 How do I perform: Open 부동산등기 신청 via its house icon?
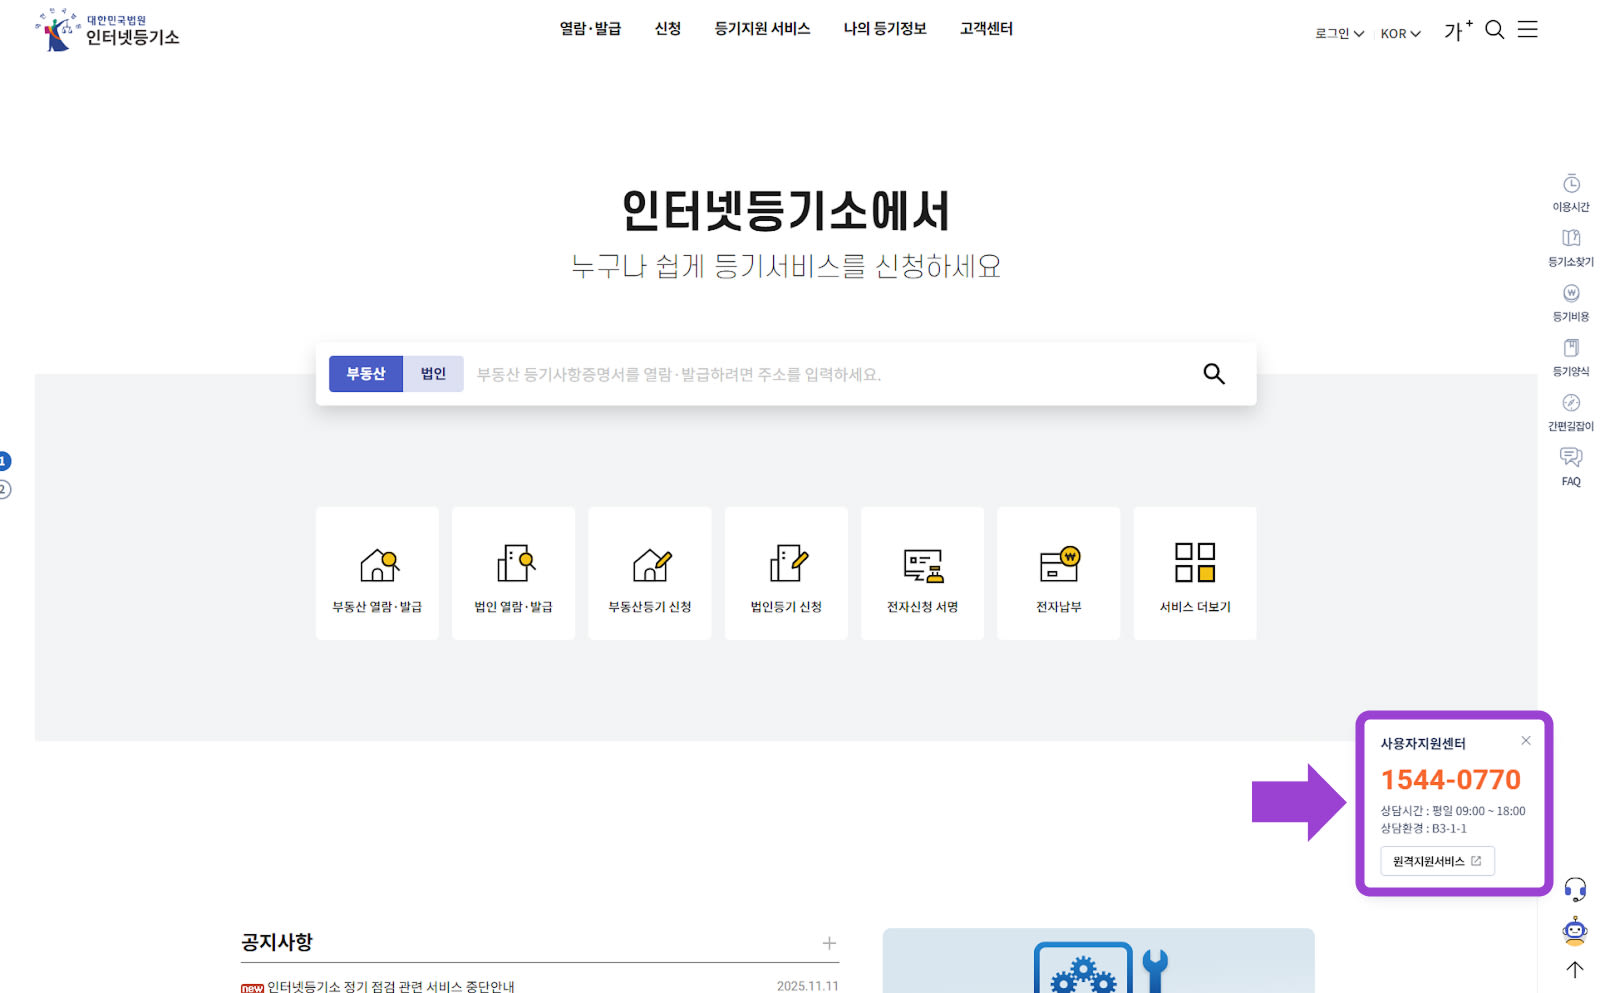pos(649,573)
